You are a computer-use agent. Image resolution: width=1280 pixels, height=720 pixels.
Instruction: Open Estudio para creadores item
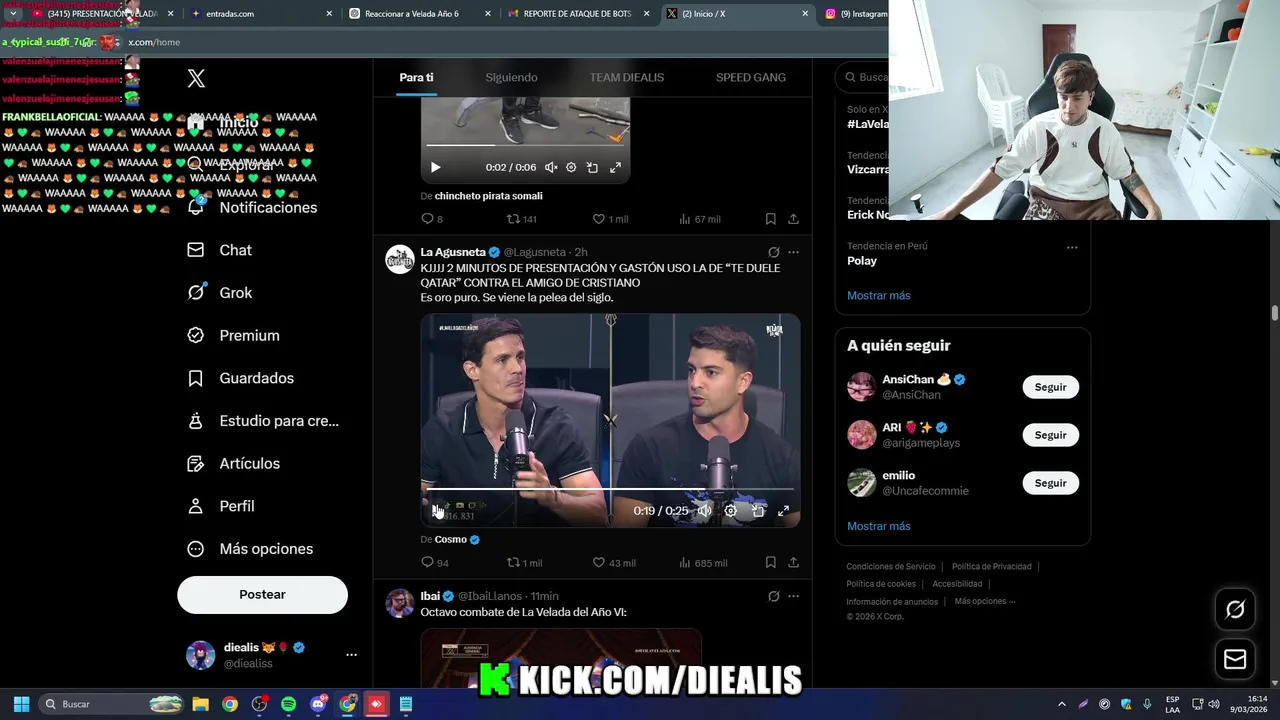click(x=264, y=421)
